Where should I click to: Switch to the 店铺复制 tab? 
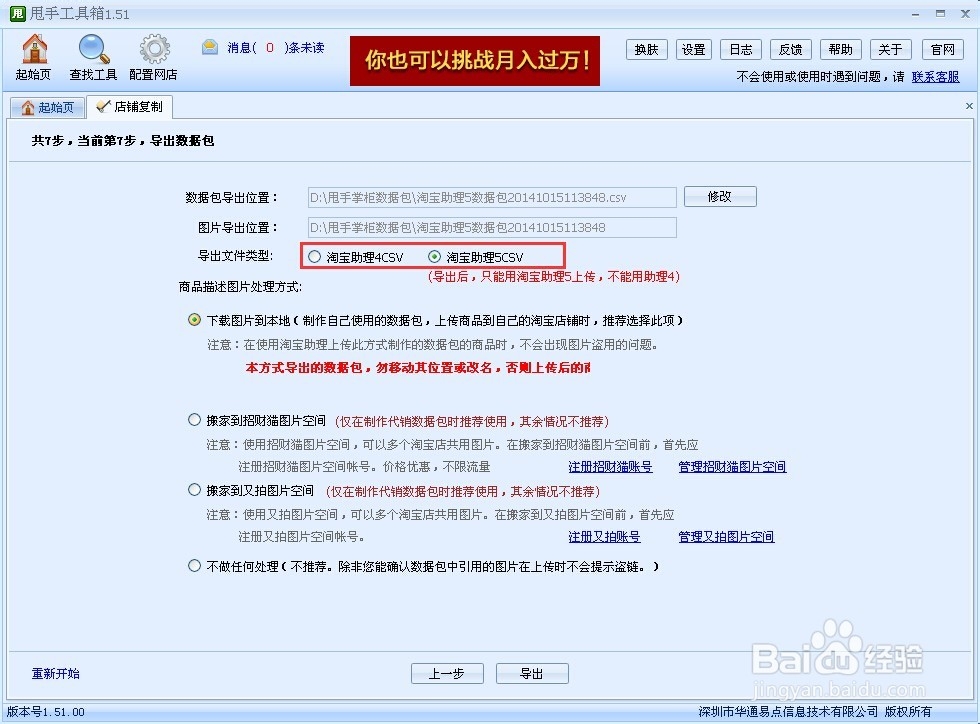(129, 106)
